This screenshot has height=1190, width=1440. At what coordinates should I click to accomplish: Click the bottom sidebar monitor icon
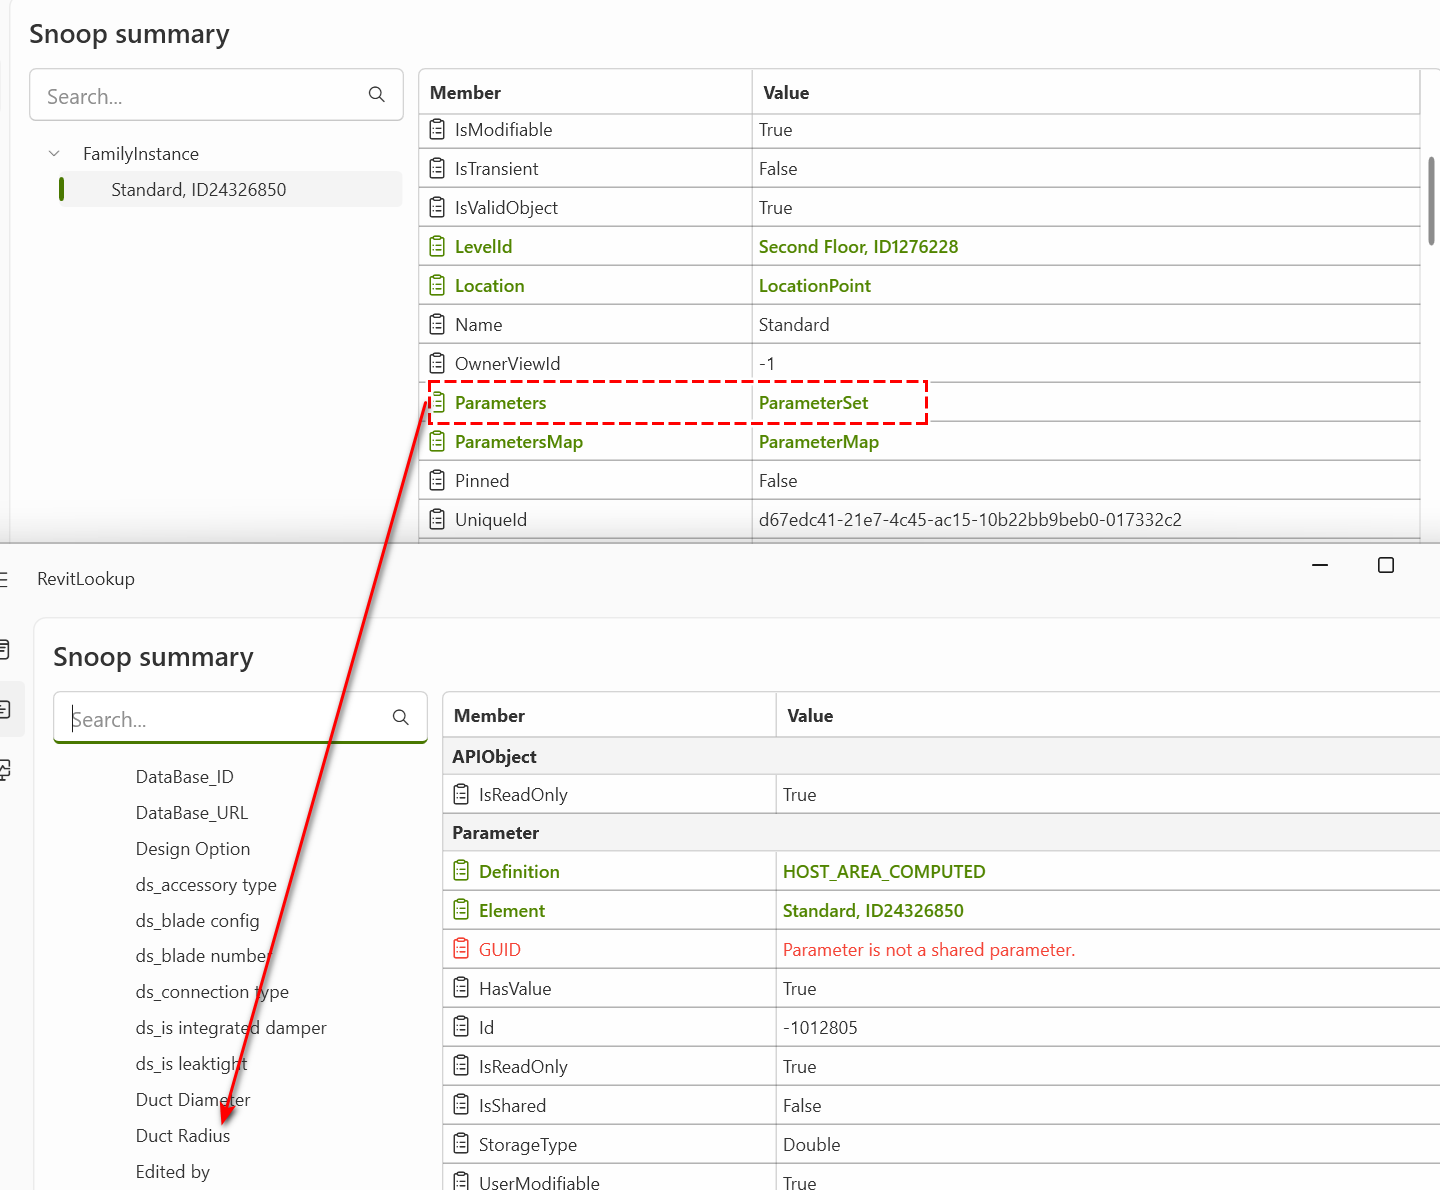pyautogui.click(x=5, y=770)
